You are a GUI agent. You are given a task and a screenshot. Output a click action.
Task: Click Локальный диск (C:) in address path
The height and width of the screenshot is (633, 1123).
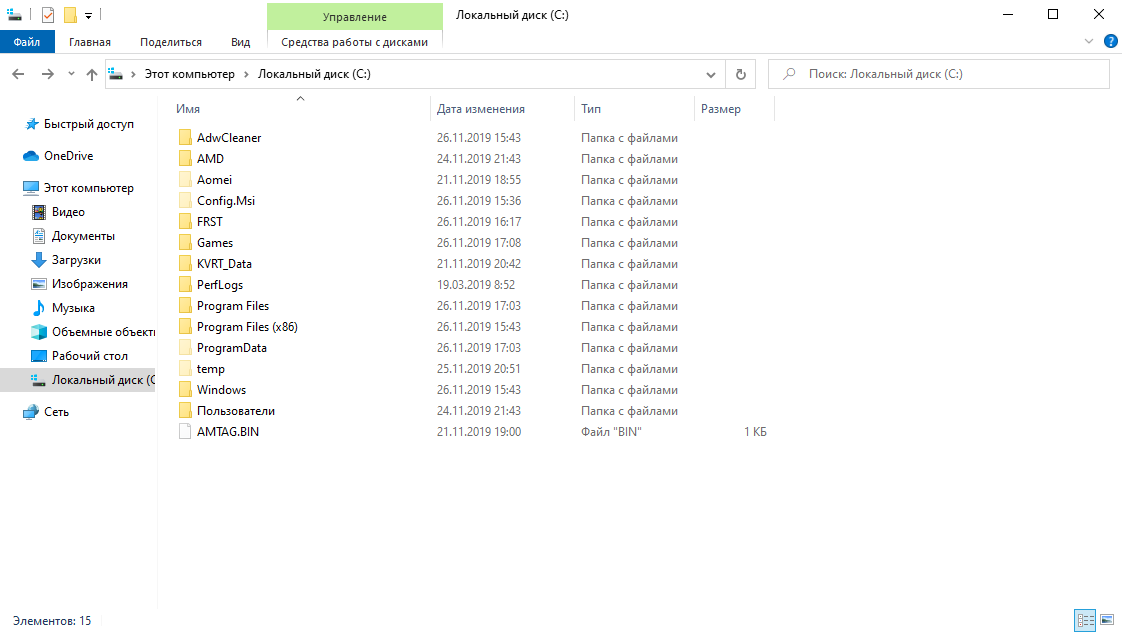(314, 74)
